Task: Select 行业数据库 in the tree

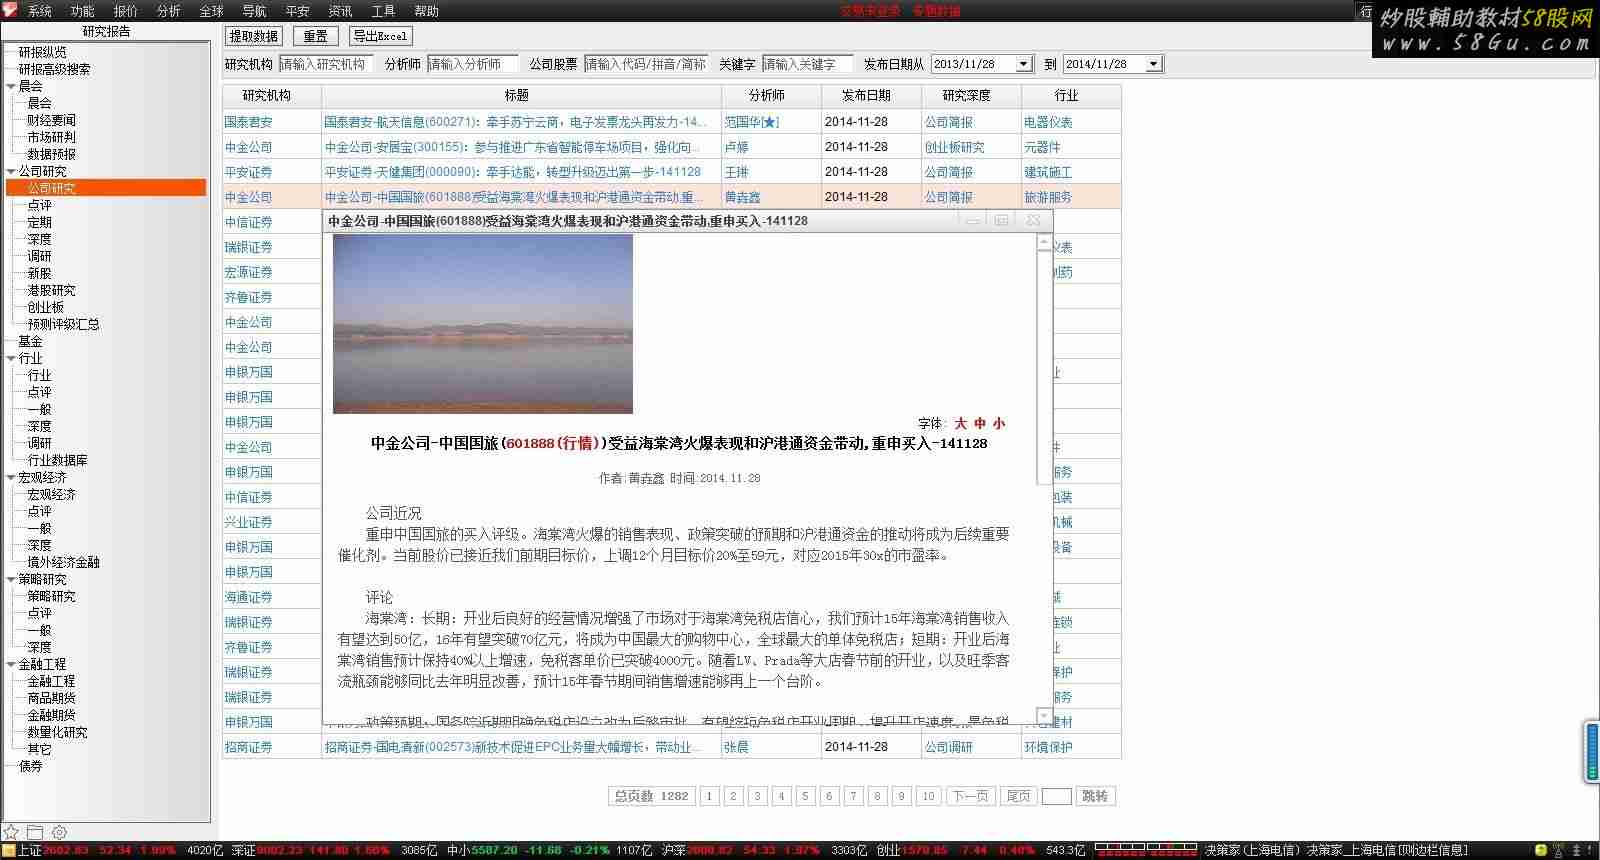Action: point(57,460)
